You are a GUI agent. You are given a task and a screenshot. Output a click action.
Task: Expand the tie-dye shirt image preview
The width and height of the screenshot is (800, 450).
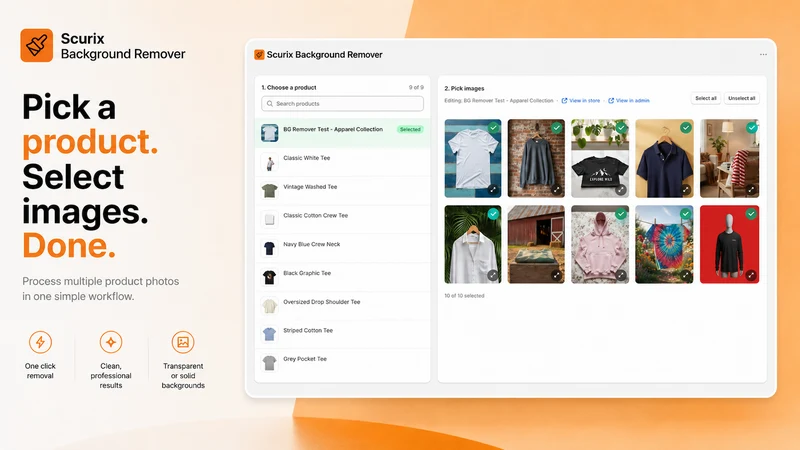point(686,275)
